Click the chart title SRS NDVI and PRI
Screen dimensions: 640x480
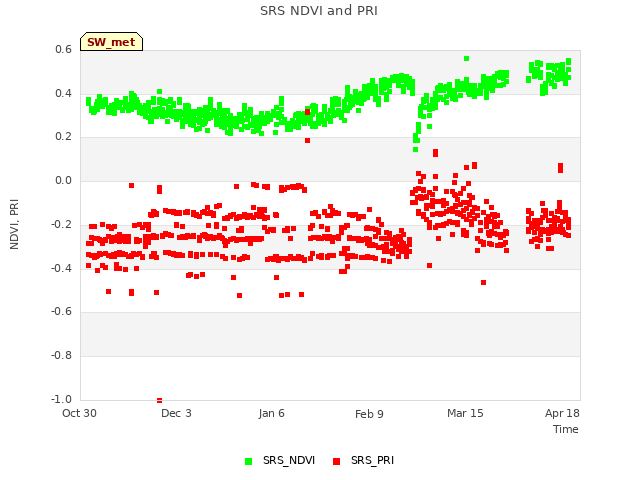tap(319, 11)
